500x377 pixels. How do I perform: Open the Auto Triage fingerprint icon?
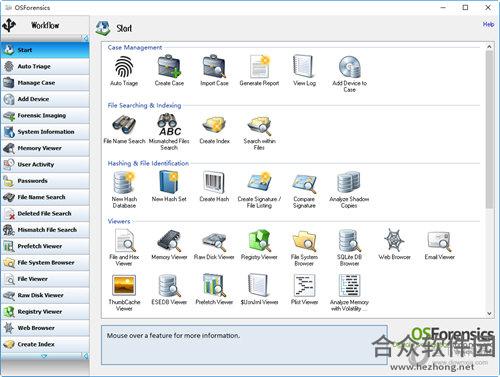tap(124, 67)
